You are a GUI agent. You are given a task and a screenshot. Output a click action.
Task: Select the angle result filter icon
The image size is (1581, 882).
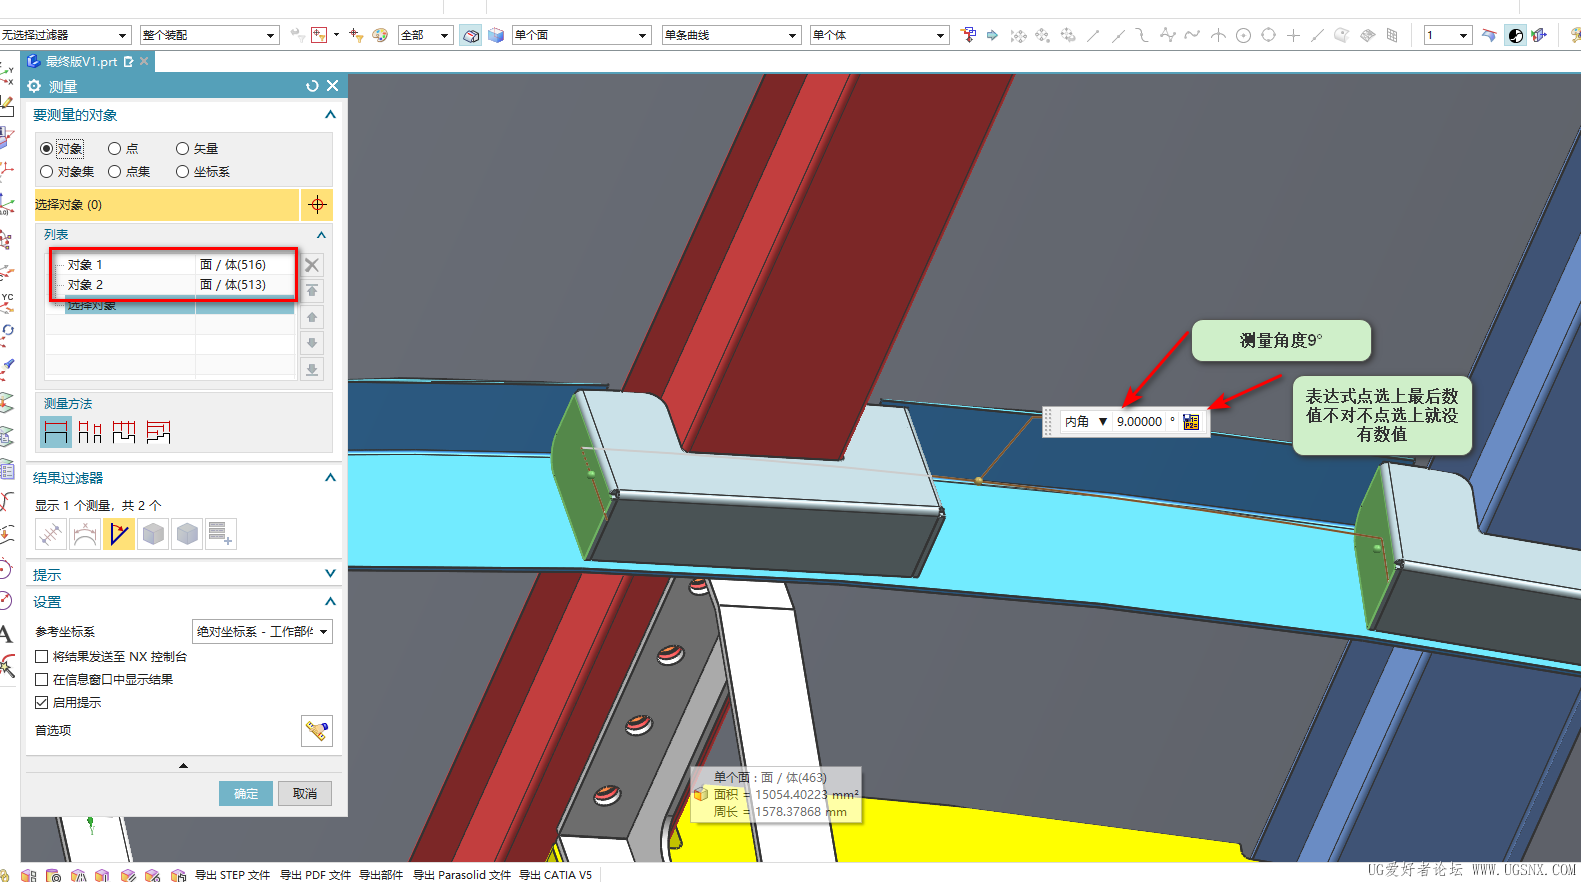pyautogui.click(x=119, y=534)
